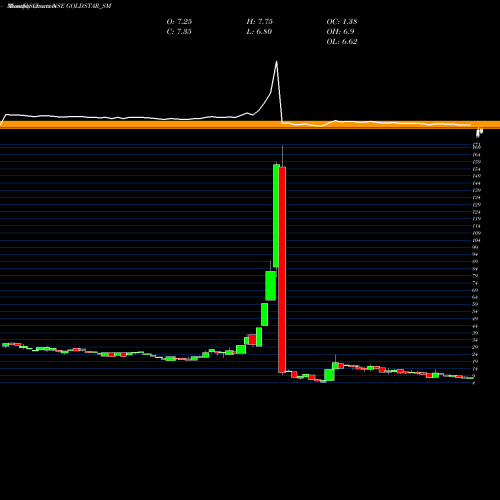The width and height of the screenshot is (500, 500).
Task: Click the '154' price axis label
Action: click(477, 169)
